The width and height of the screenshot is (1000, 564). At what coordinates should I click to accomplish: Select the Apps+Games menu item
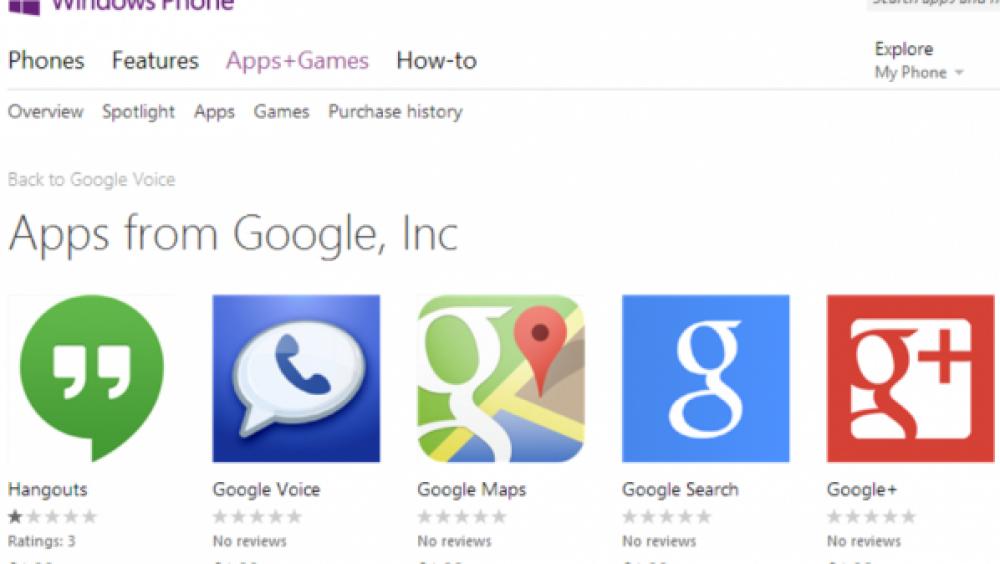297,61
